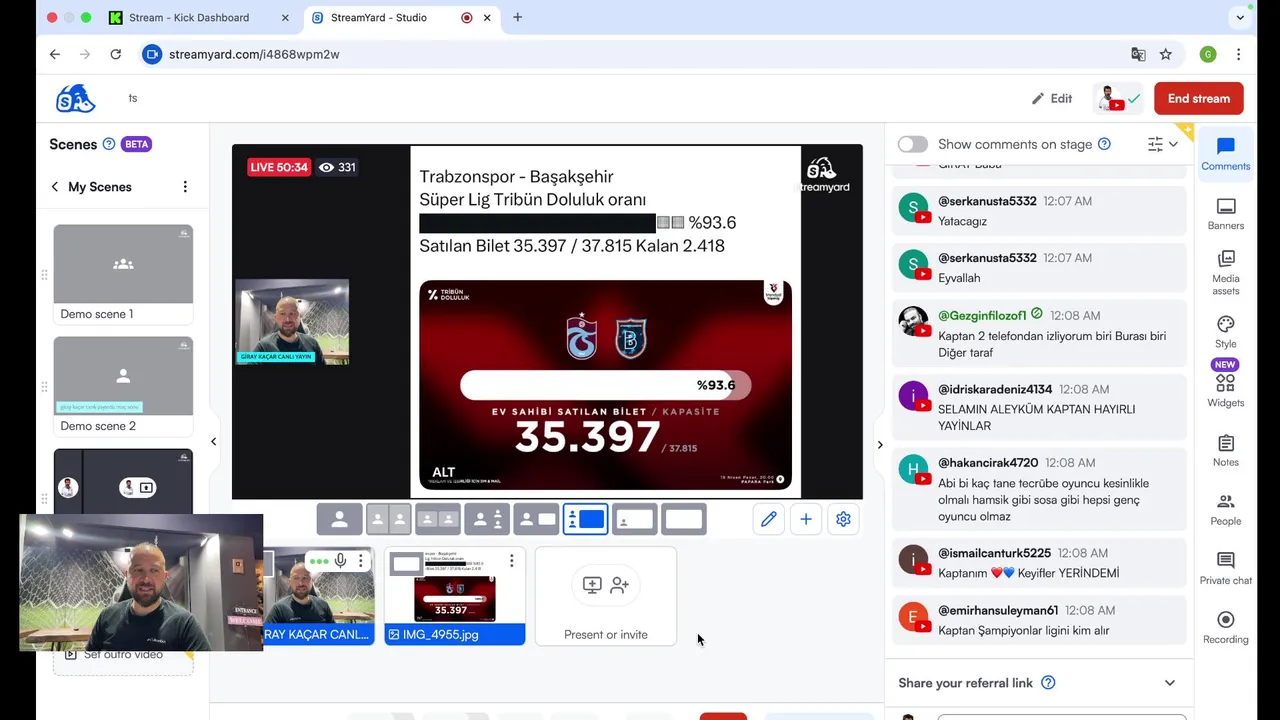Open the comment filter settings dropdown
Screen dimensions: 1280x720
(x=1163, y=144)
